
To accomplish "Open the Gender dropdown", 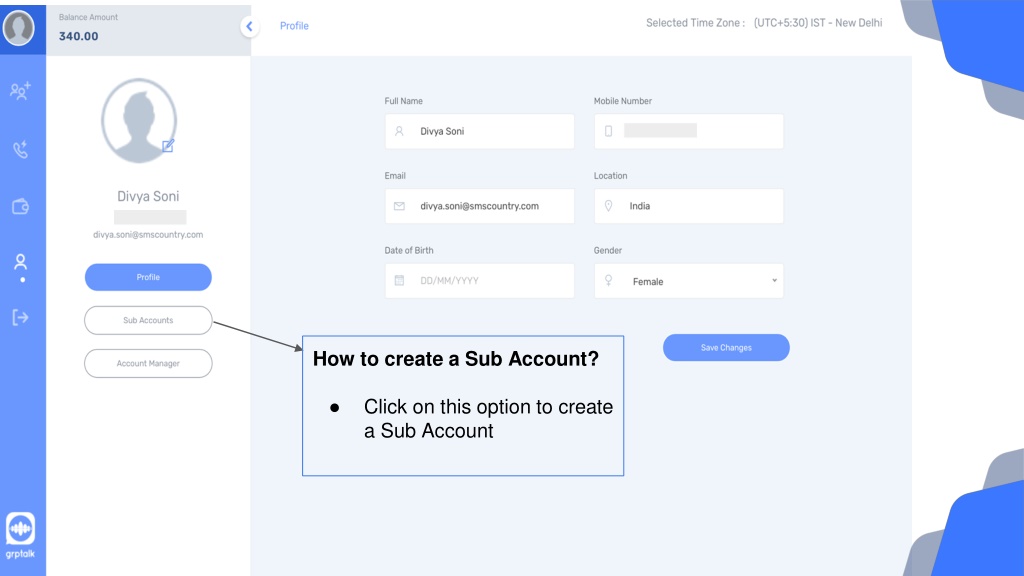I will click(x=688, y=281).
